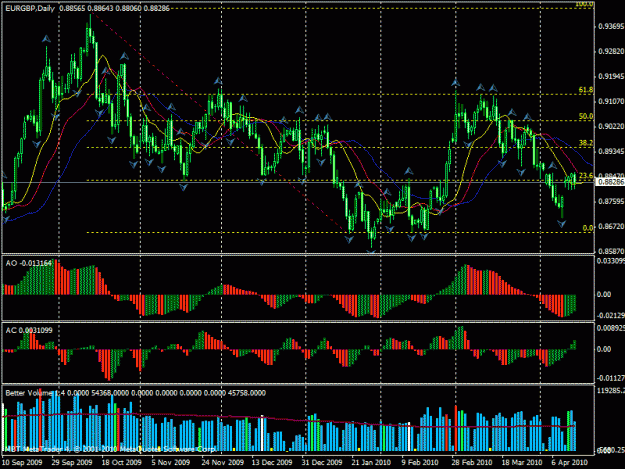The width and height of the screenshot is (625, 469).
Task: Click the 0.00 value on AO scale
Action: coord(604,294)
